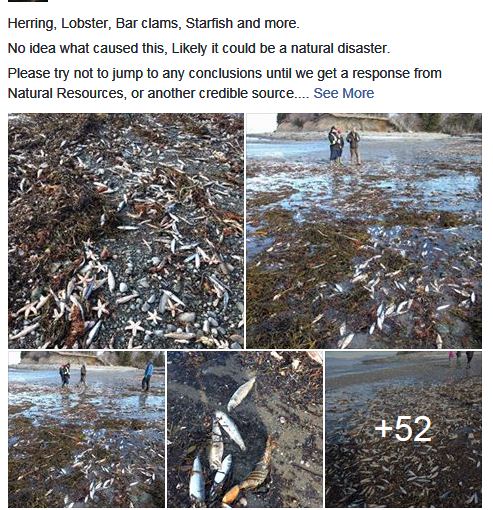Image resolution: width=493 pixels, height=510 pixels.
Task: Click the +52 overlay number
Action: point(403,429)
